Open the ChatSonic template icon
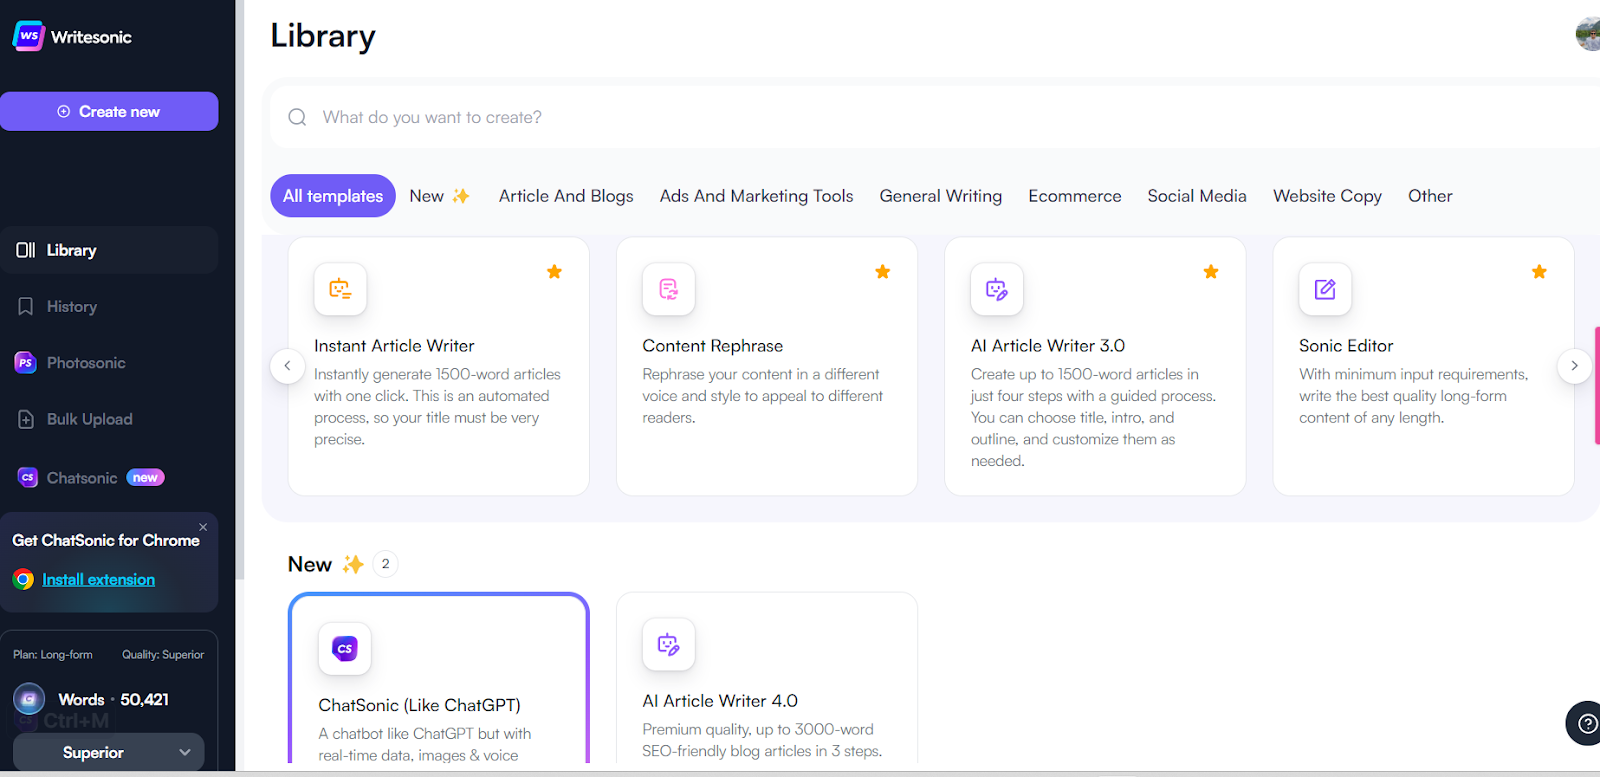This screenshot has height=777, width=1600. click(x=344, y=648)
